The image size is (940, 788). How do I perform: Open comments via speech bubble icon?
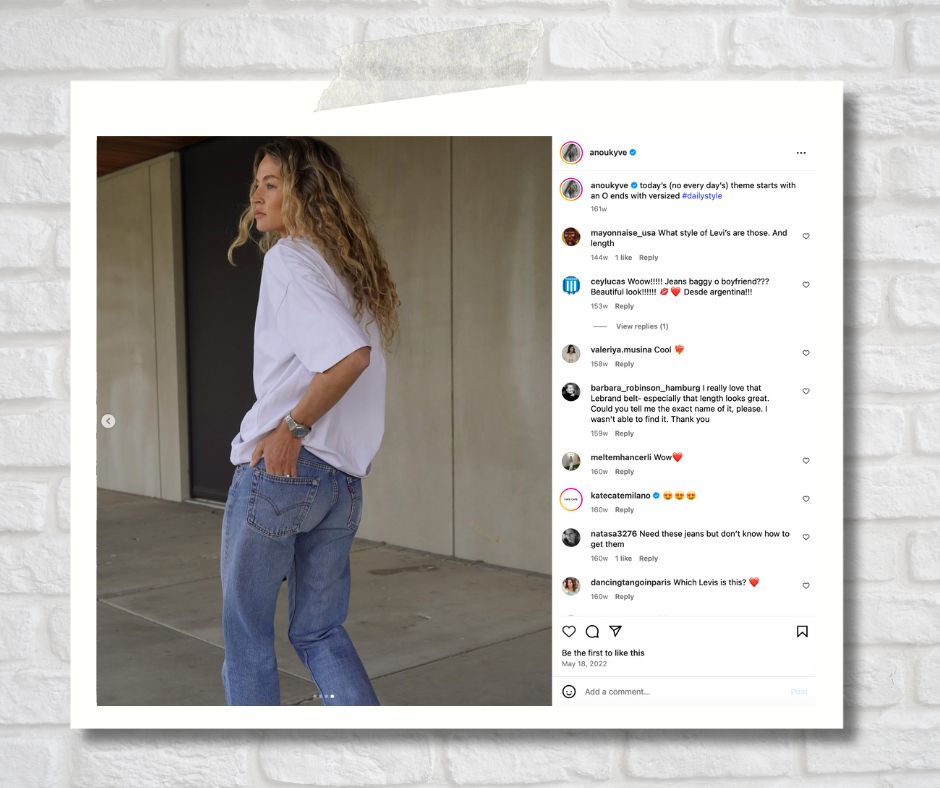click(592, 631)
